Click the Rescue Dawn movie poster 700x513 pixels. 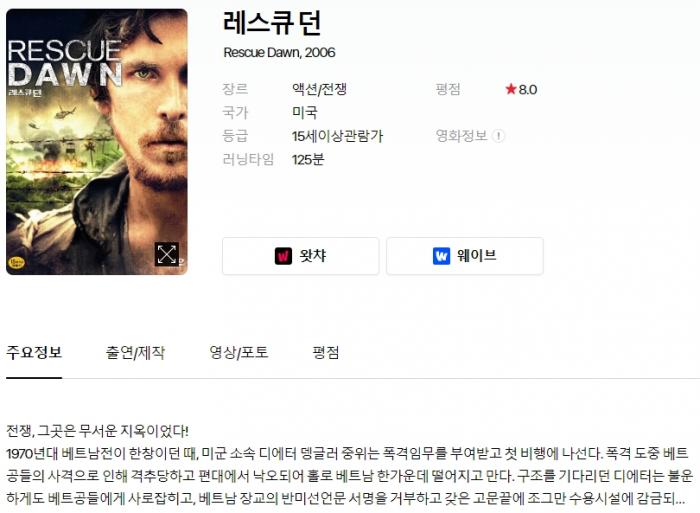click(x=97, y=142)
